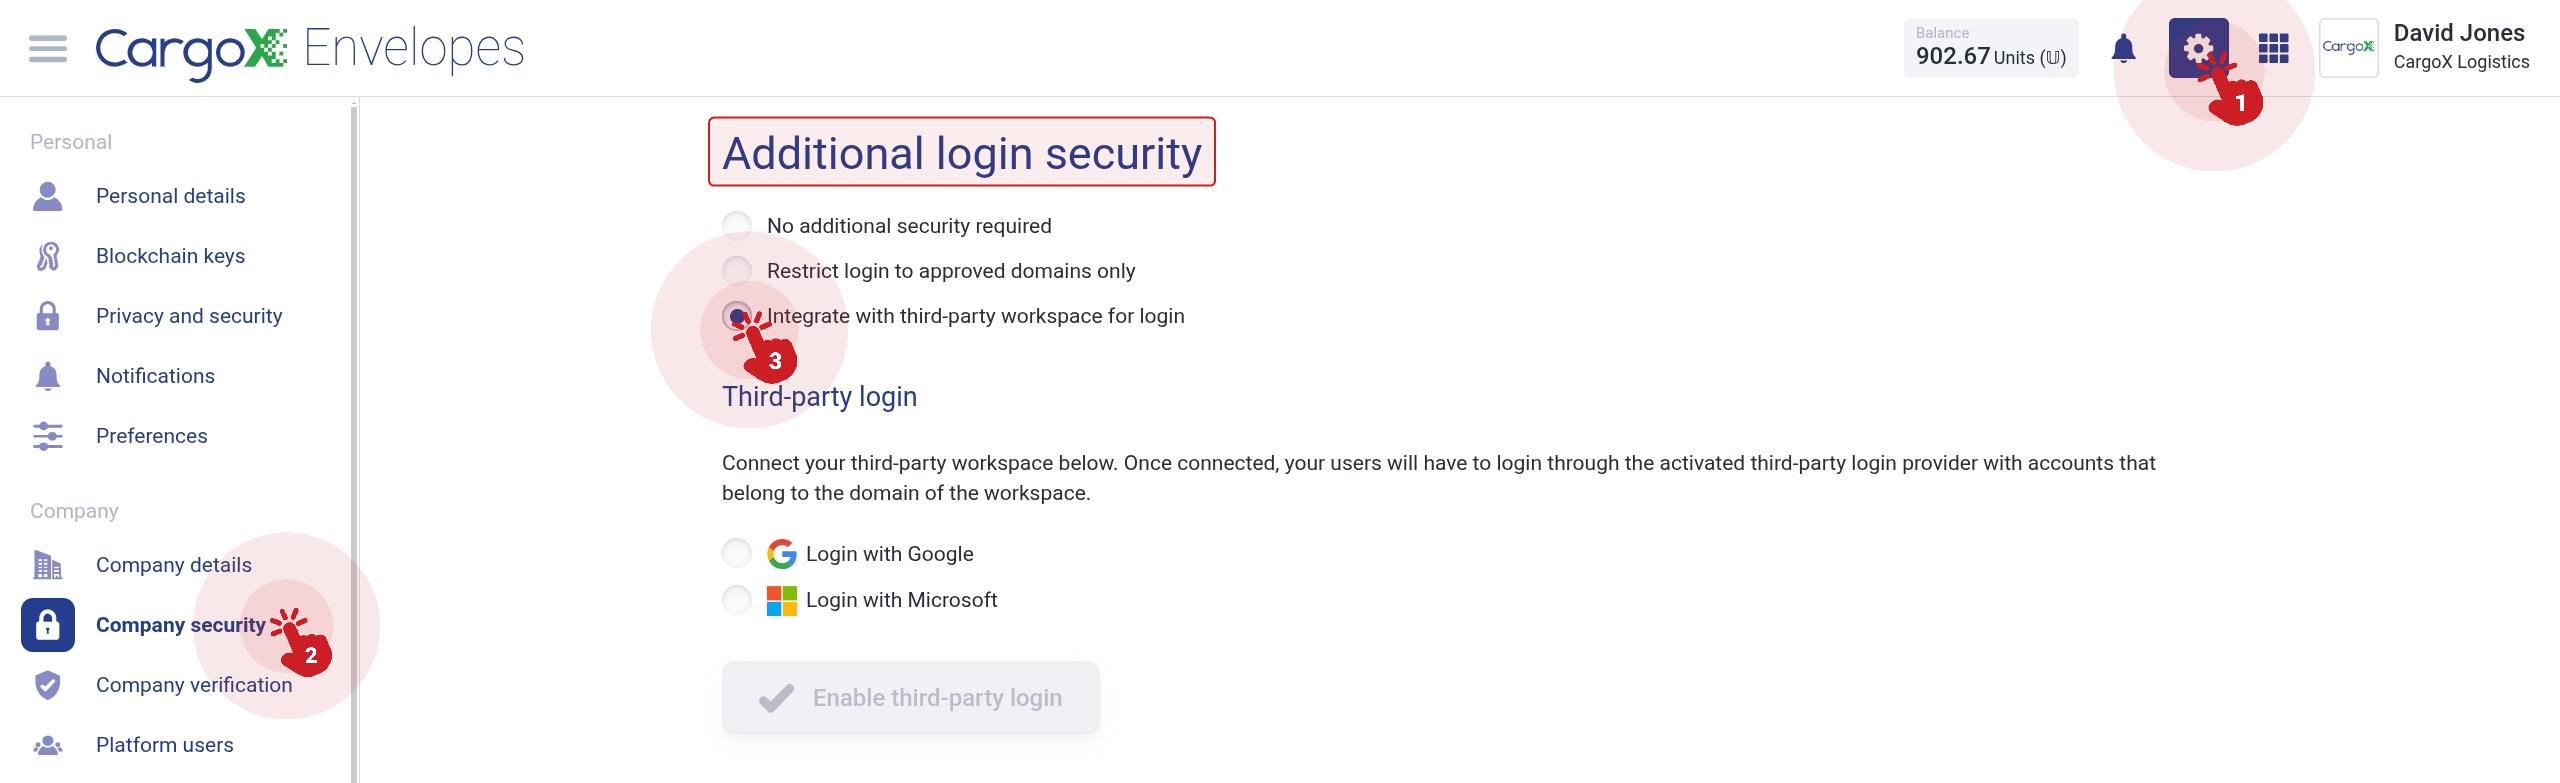The image size is (2560, 783).
Task: Select Restrict login to approved domains
Action: pyautogui.click(x=737, y=271)
